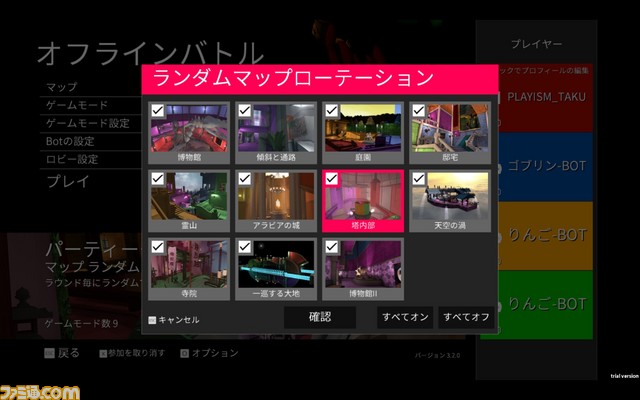Select the アラビアの城 map preview image
Screen dimensions: 640x400
point(276,196)
